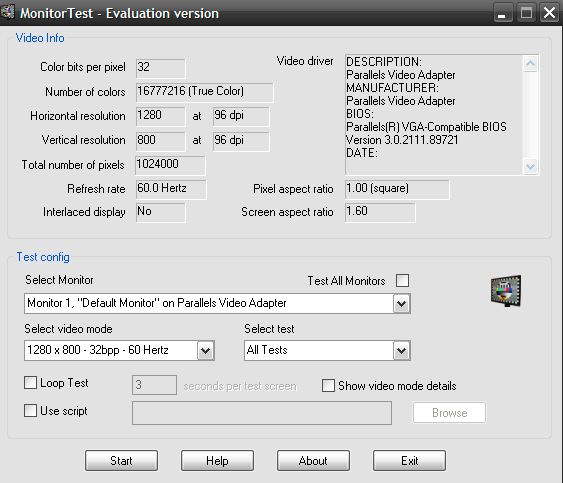This screenshot has height=483, width=563.
Task: Click the 1280 x 800 - 32bpp video mode text
Action: 98,350
